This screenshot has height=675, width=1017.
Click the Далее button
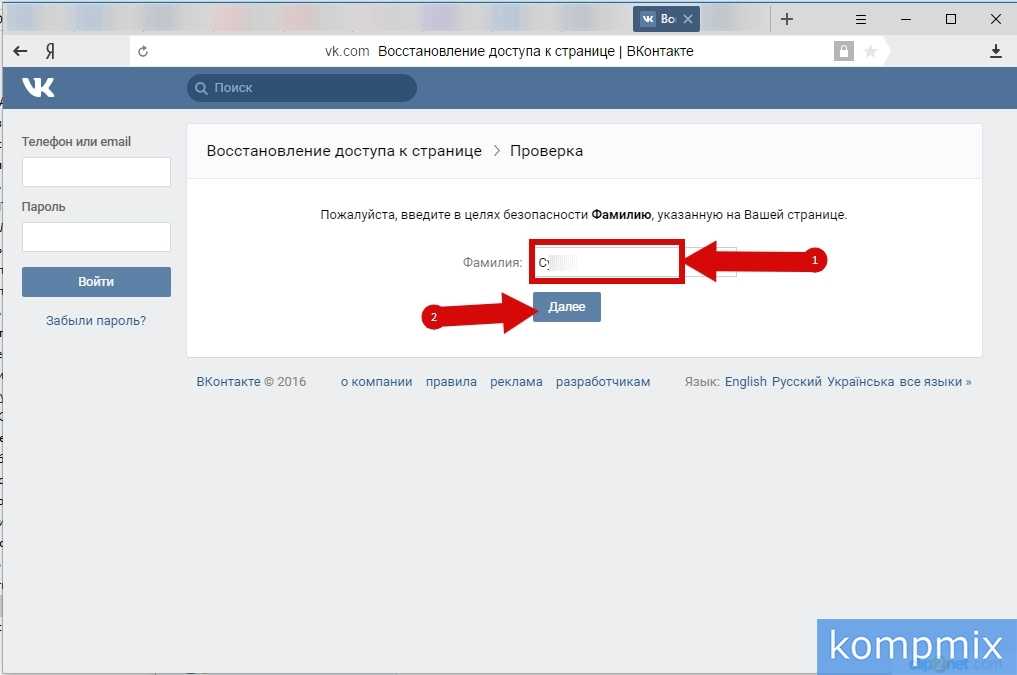(x=567, y=307)
